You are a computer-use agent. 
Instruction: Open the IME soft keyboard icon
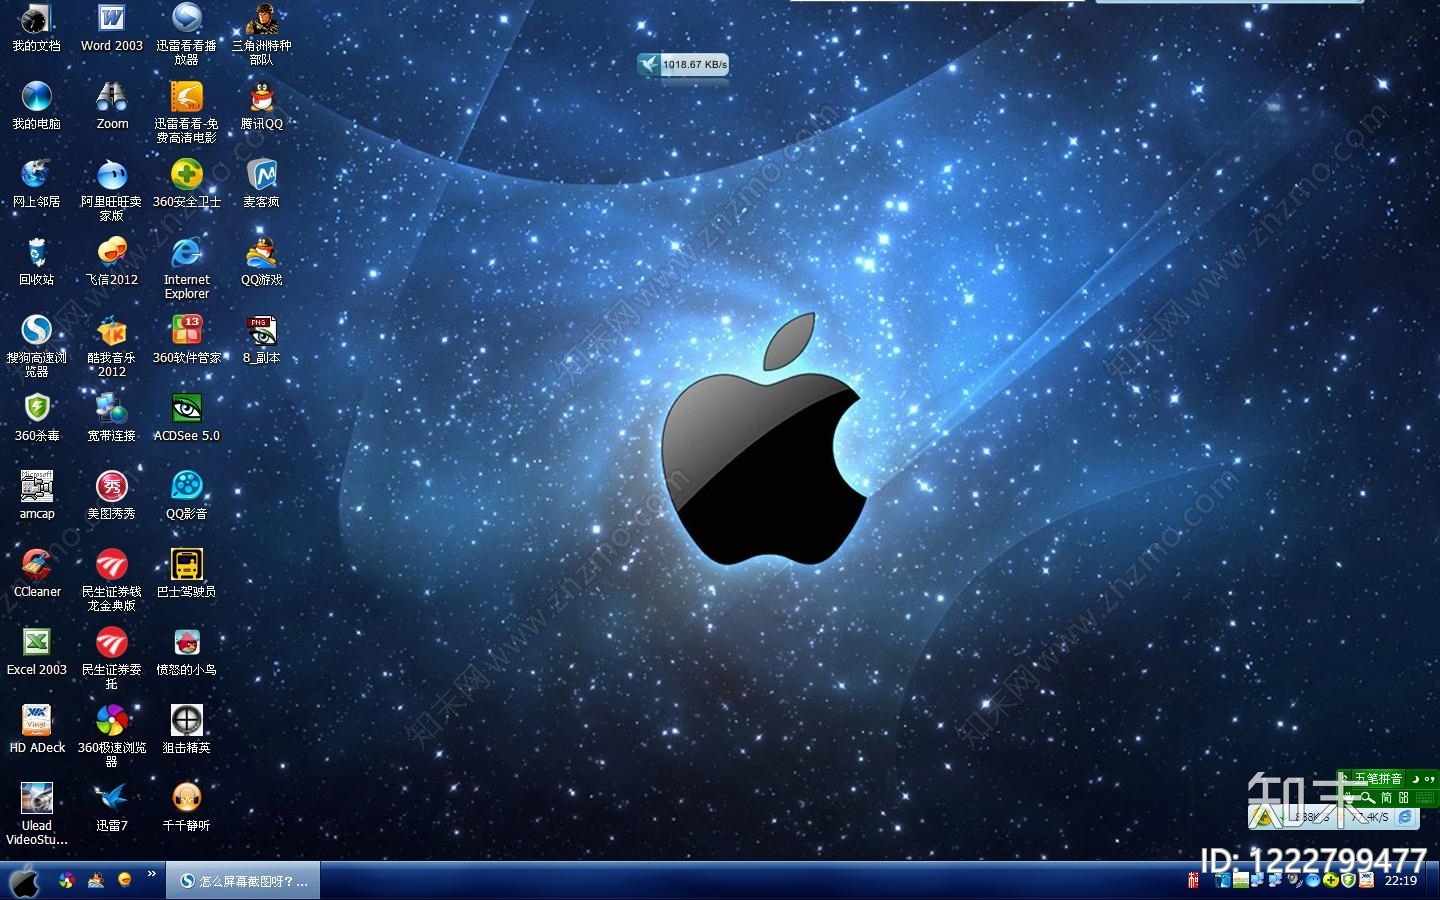point(1425,798)
